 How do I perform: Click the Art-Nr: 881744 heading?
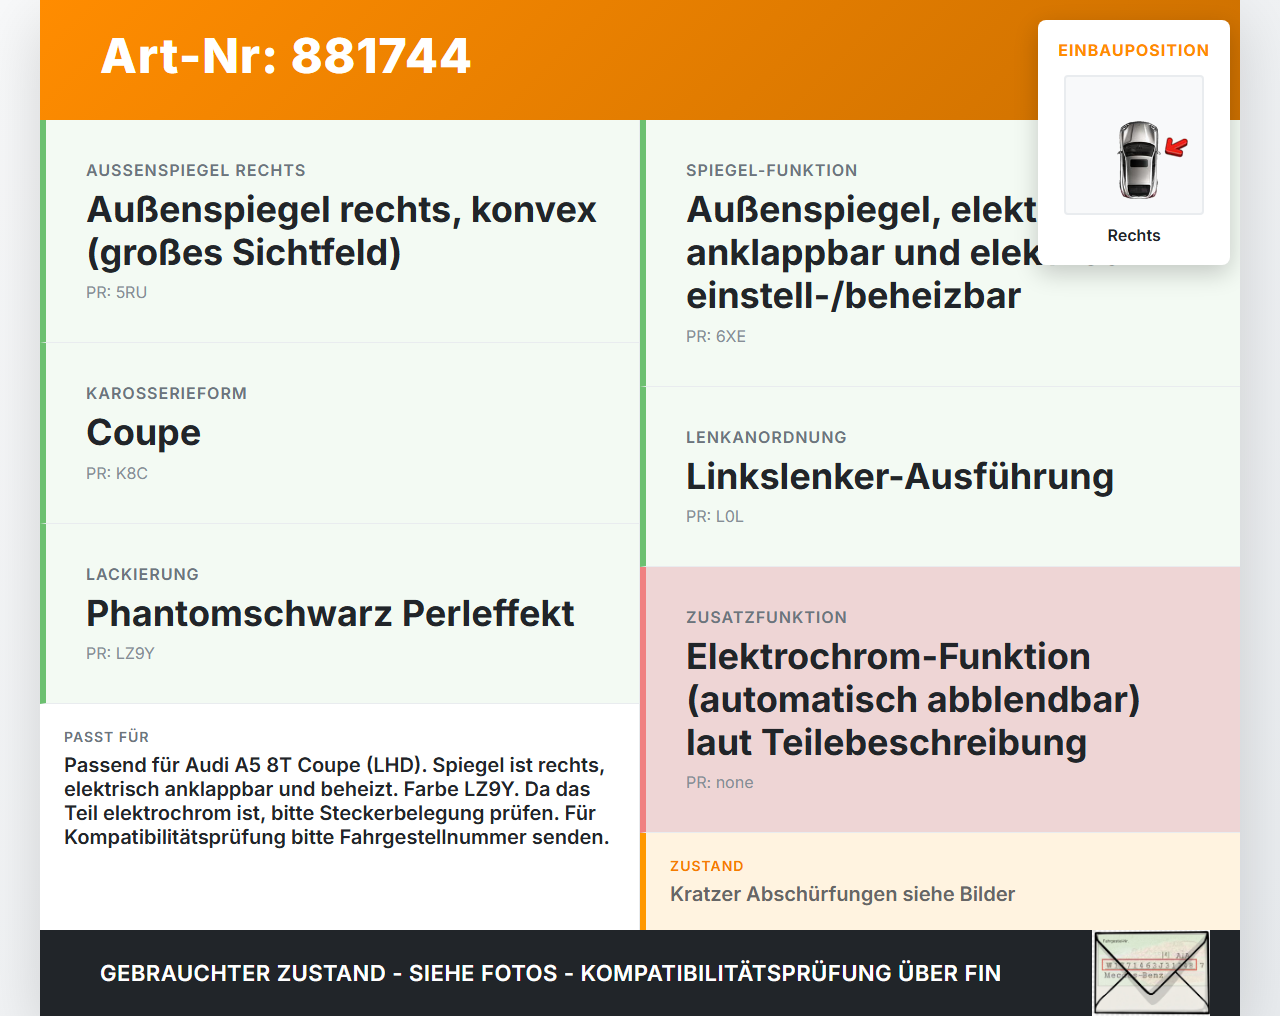click(286, 56)
